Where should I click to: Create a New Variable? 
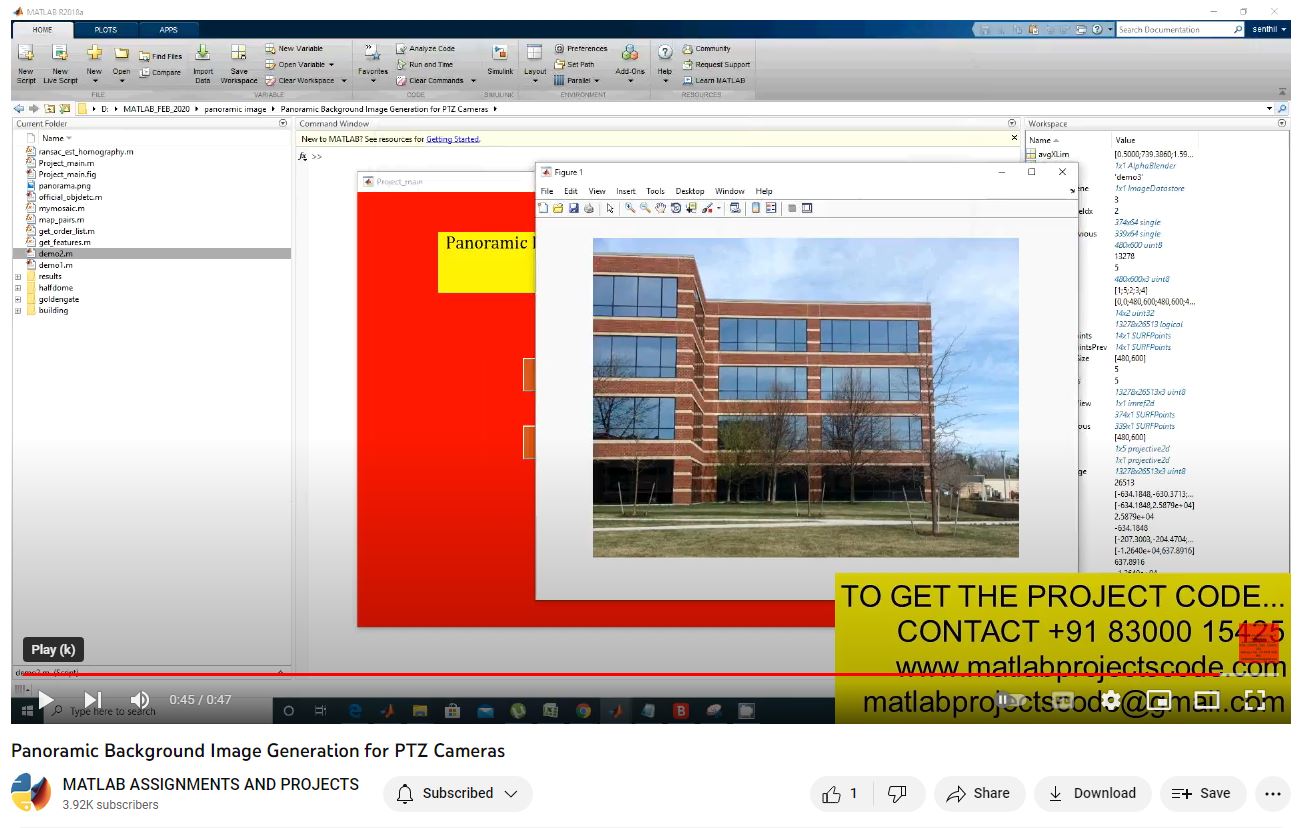(294, 48)
